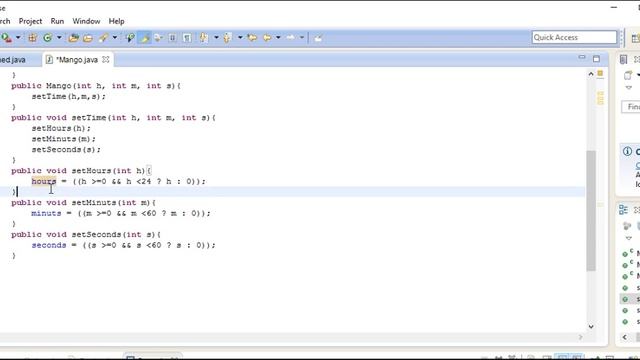
Task: Click the Outline view icon
Action: (x=623, y=210)
